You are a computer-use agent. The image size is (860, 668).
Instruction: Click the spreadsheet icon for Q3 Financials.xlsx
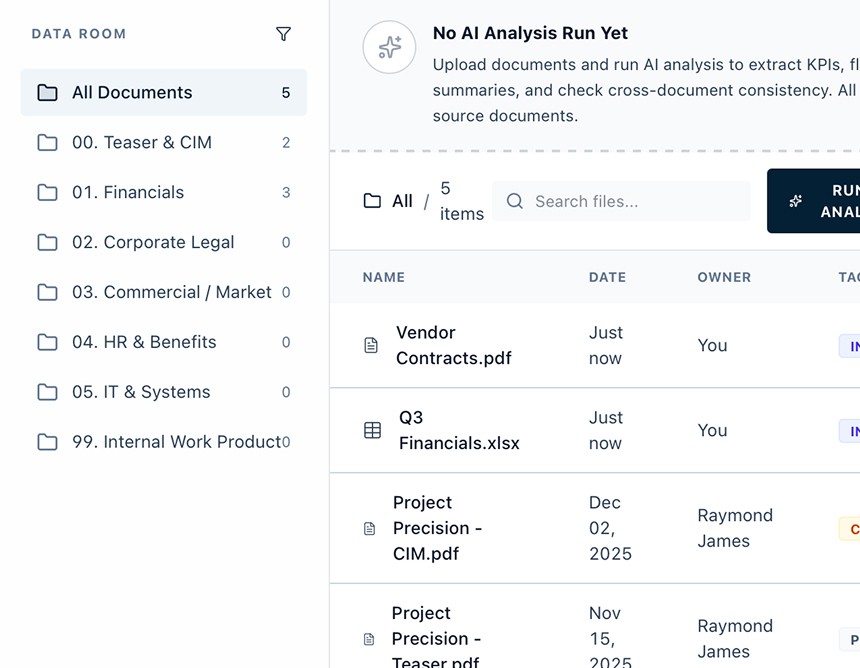(x=372, y=430)
